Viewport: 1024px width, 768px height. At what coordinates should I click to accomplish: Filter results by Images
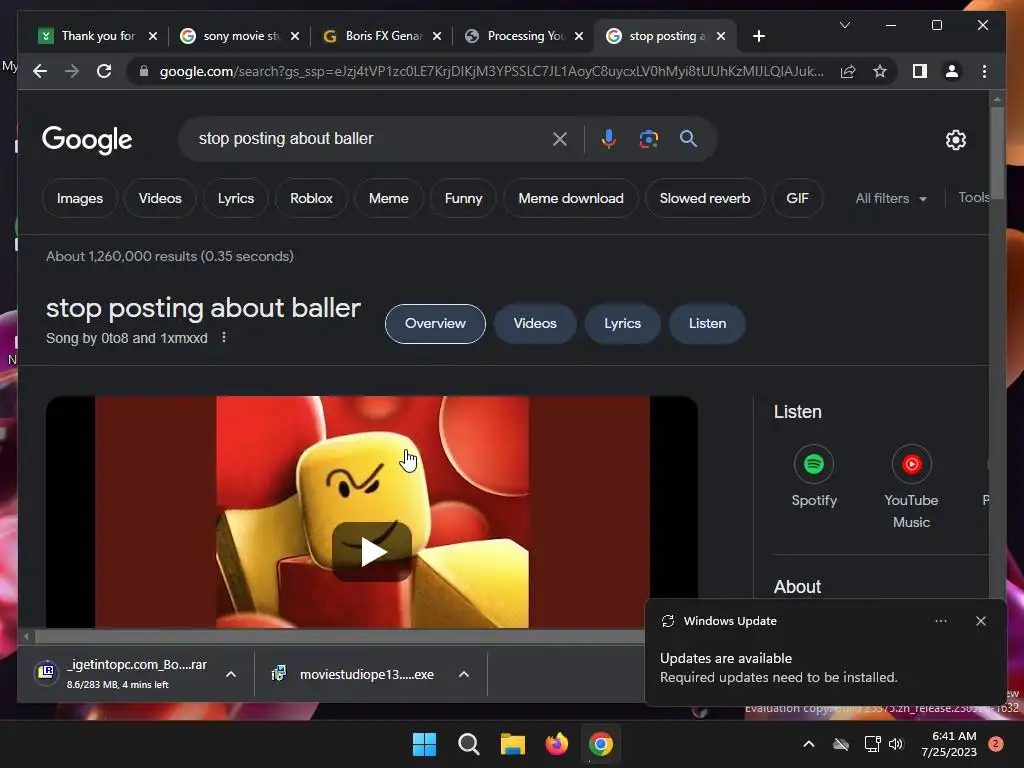[x=80, y=199]
